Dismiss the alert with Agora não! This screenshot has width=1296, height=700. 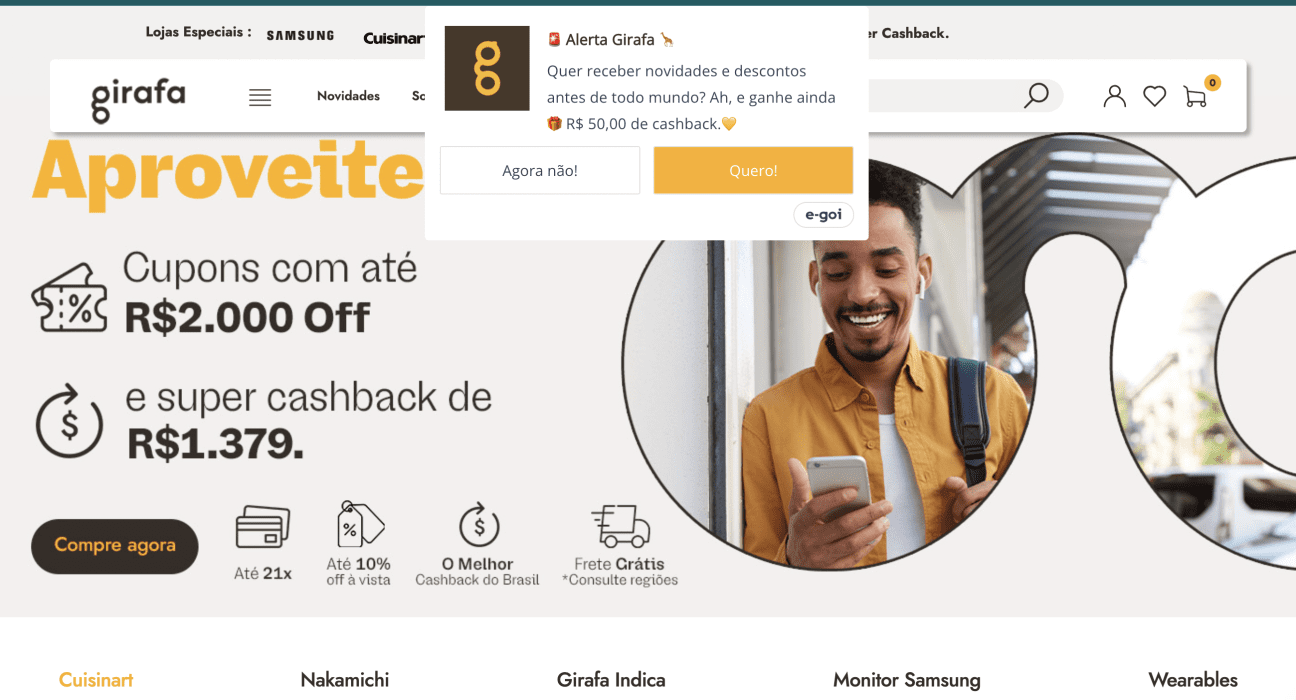tap(540, 170)
